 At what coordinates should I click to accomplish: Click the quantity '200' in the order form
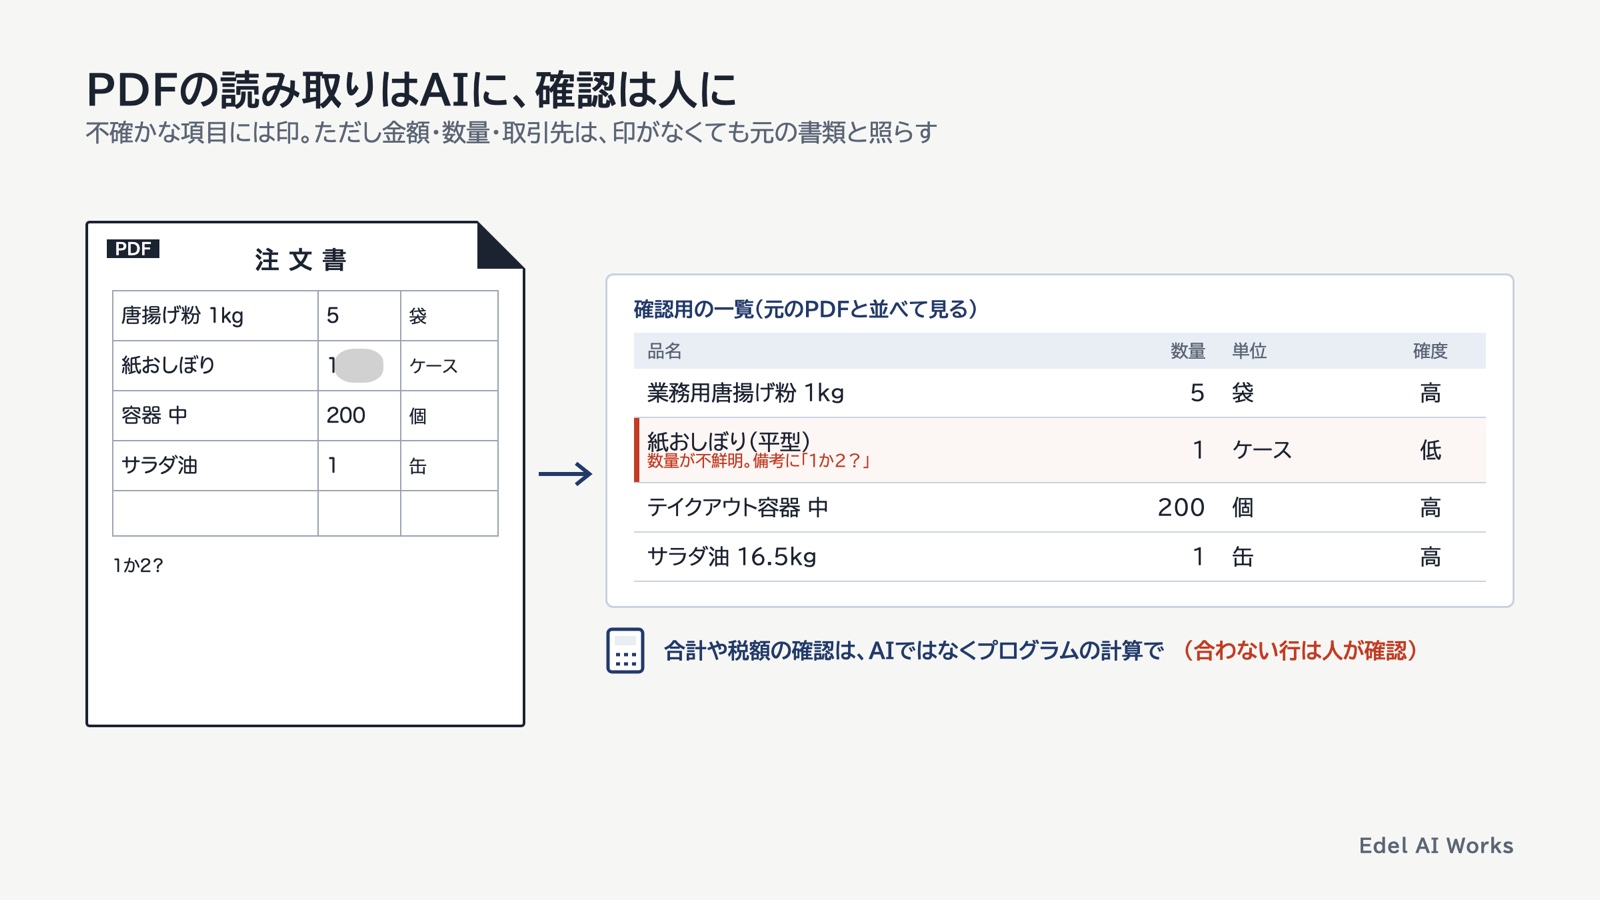tap(346, 416)
